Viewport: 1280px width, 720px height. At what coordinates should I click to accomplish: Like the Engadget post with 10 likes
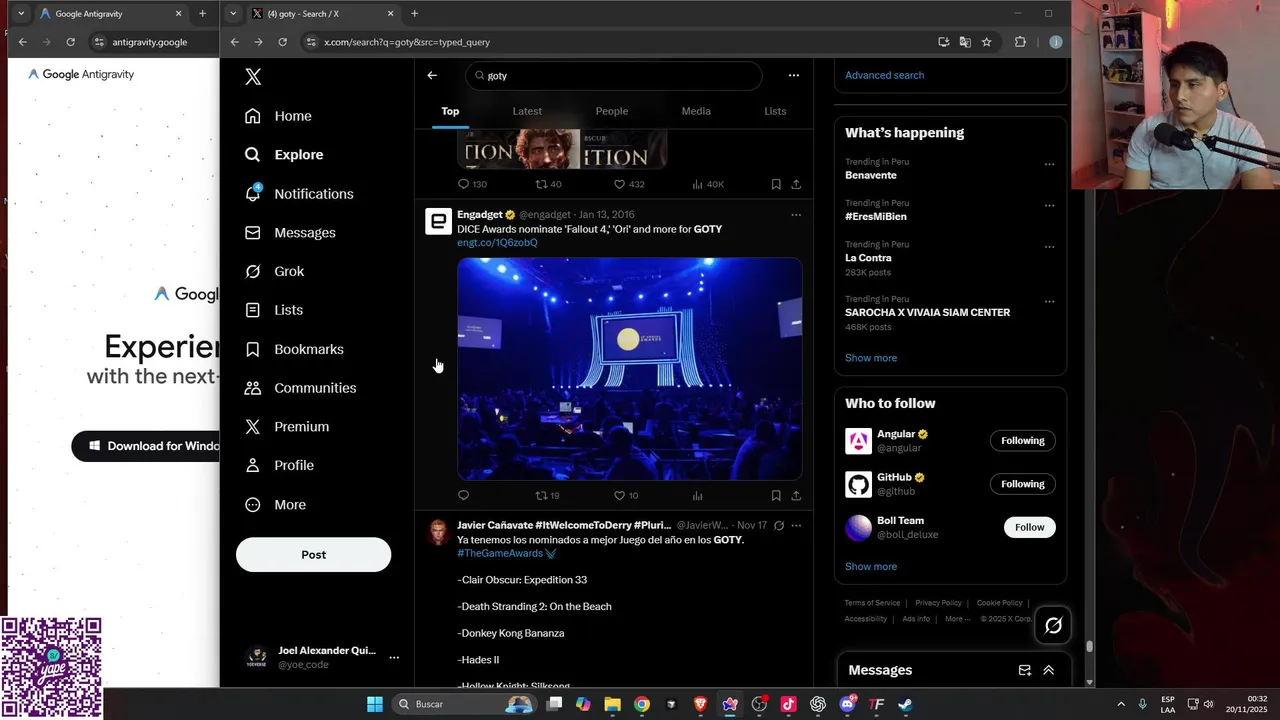(626, 495)
